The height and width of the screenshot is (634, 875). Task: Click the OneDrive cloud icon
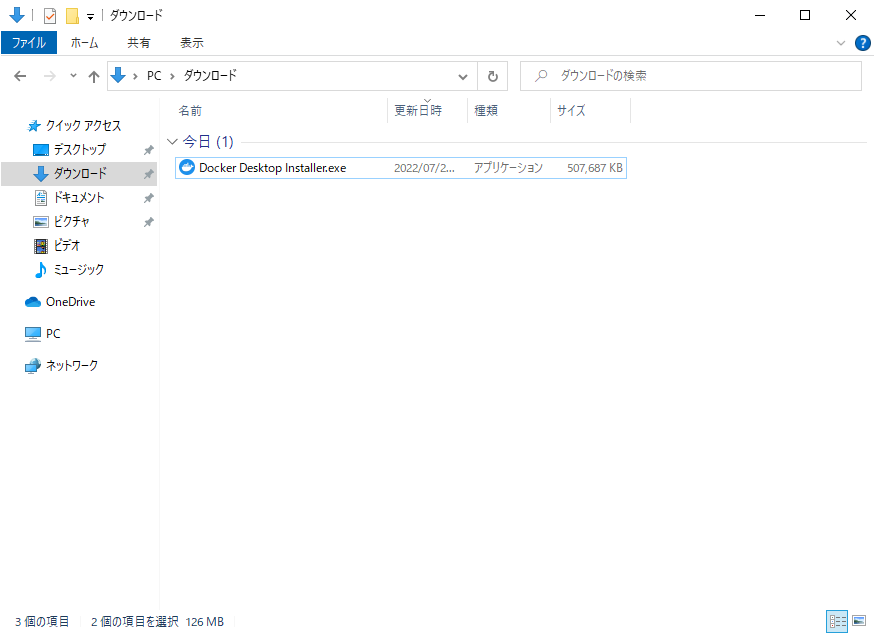click(x=33, y=302)
